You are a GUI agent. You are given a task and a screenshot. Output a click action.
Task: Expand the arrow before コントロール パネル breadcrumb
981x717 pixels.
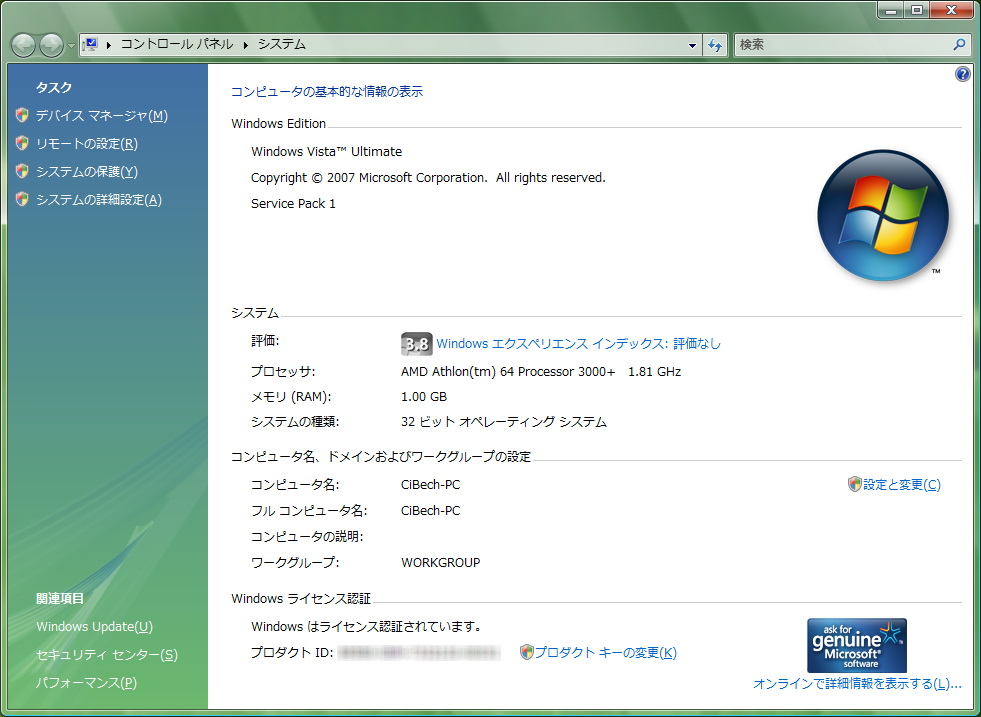(109, 45)
